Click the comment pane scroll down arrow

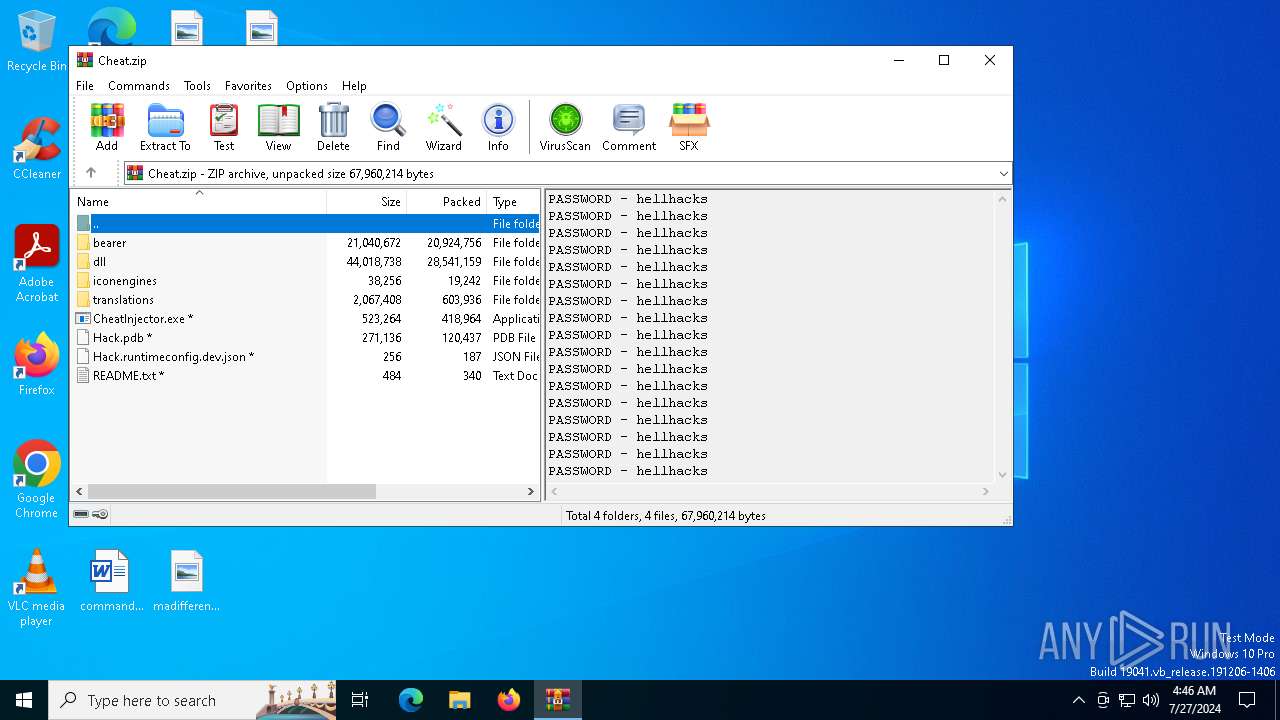(1002, 475)
